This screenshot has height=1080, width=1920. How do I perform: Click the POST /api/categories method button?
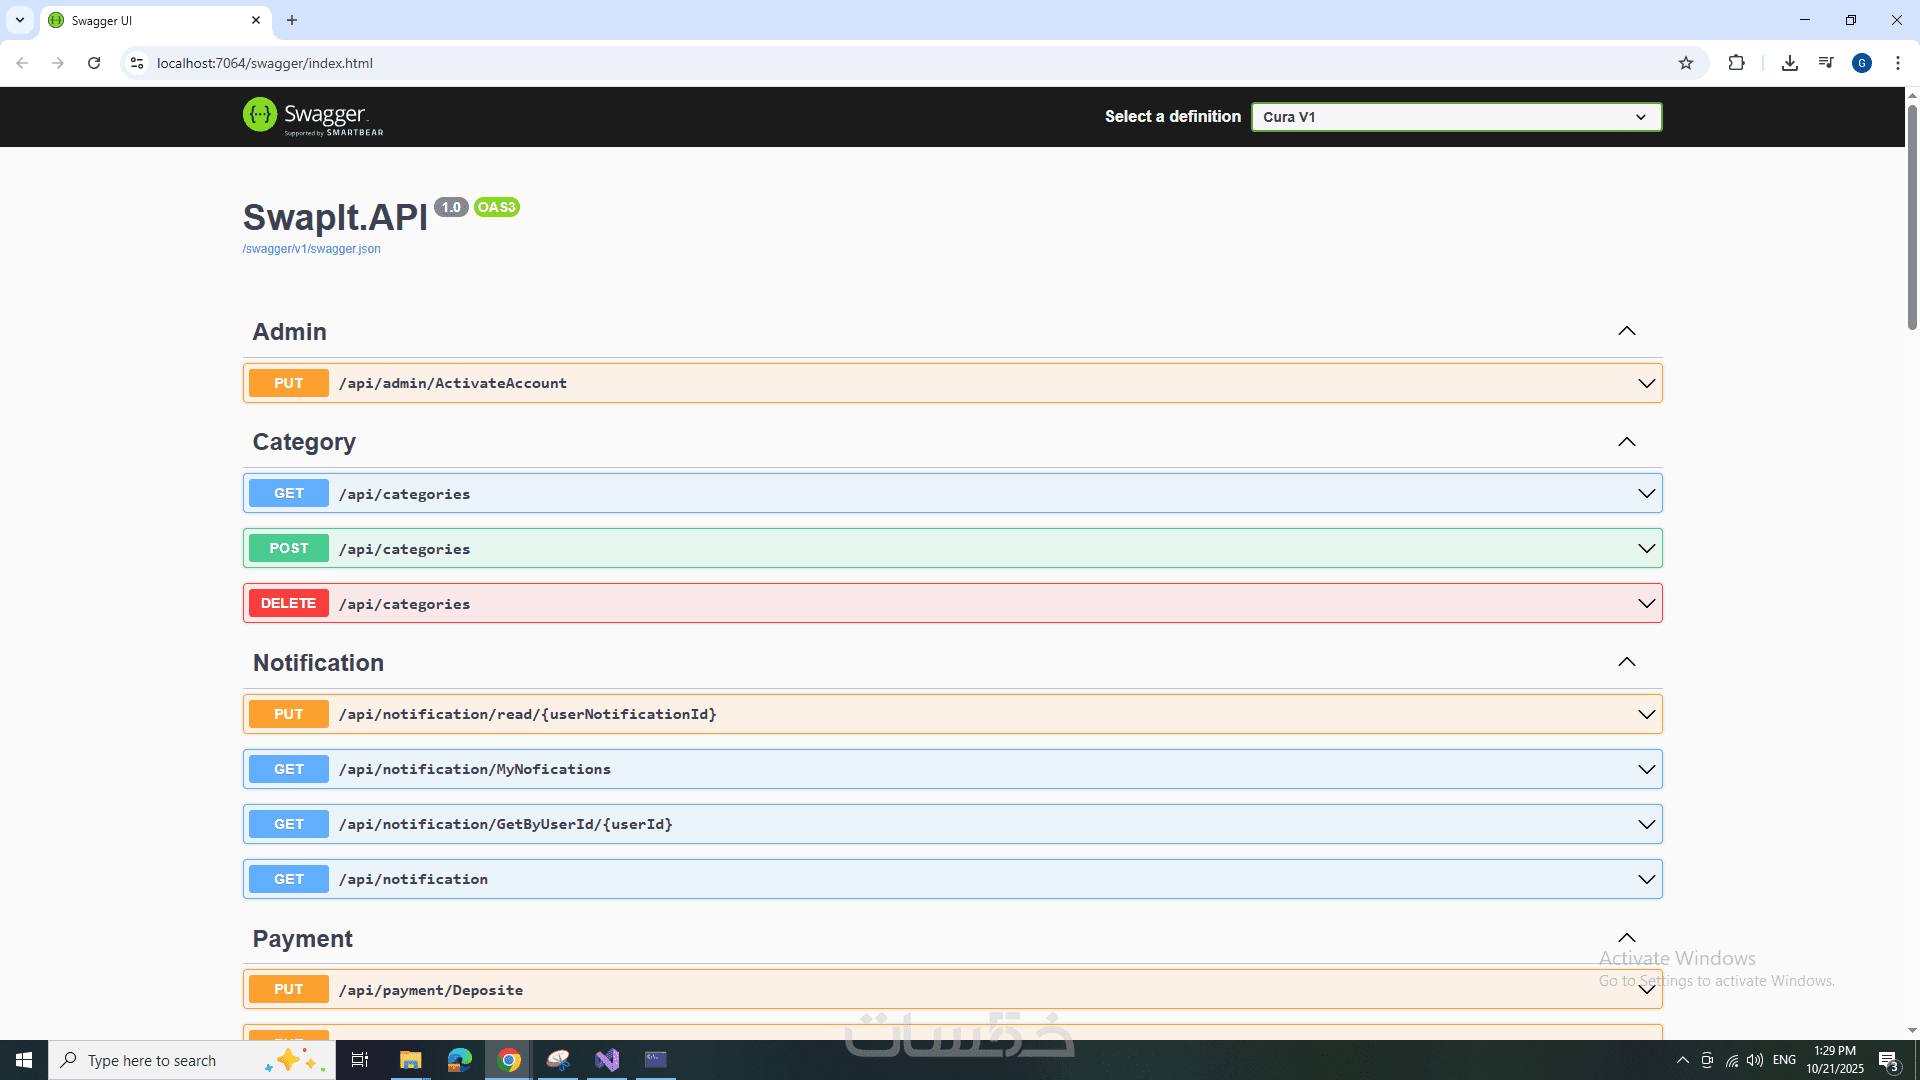[288, 548]
